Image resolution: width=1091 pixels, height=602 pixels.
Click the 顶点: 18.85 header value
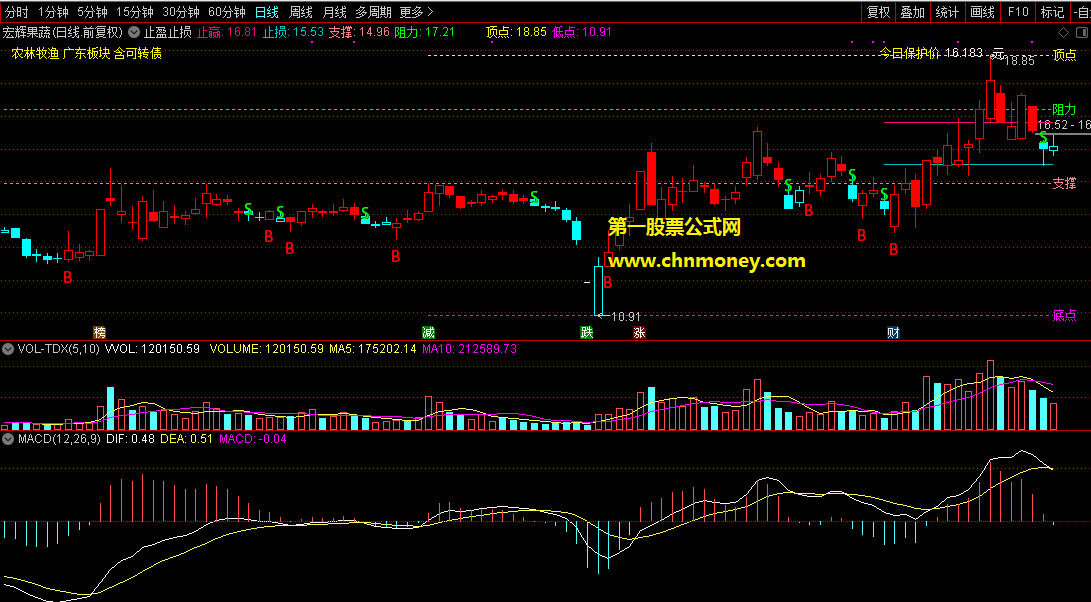click(x=516, y=32)
